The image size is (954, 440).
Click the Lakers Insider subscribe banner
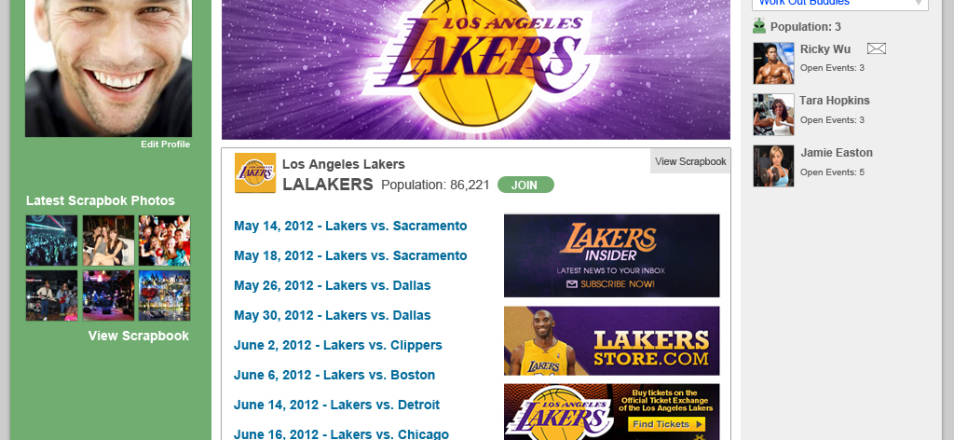[x=611, y=256]
